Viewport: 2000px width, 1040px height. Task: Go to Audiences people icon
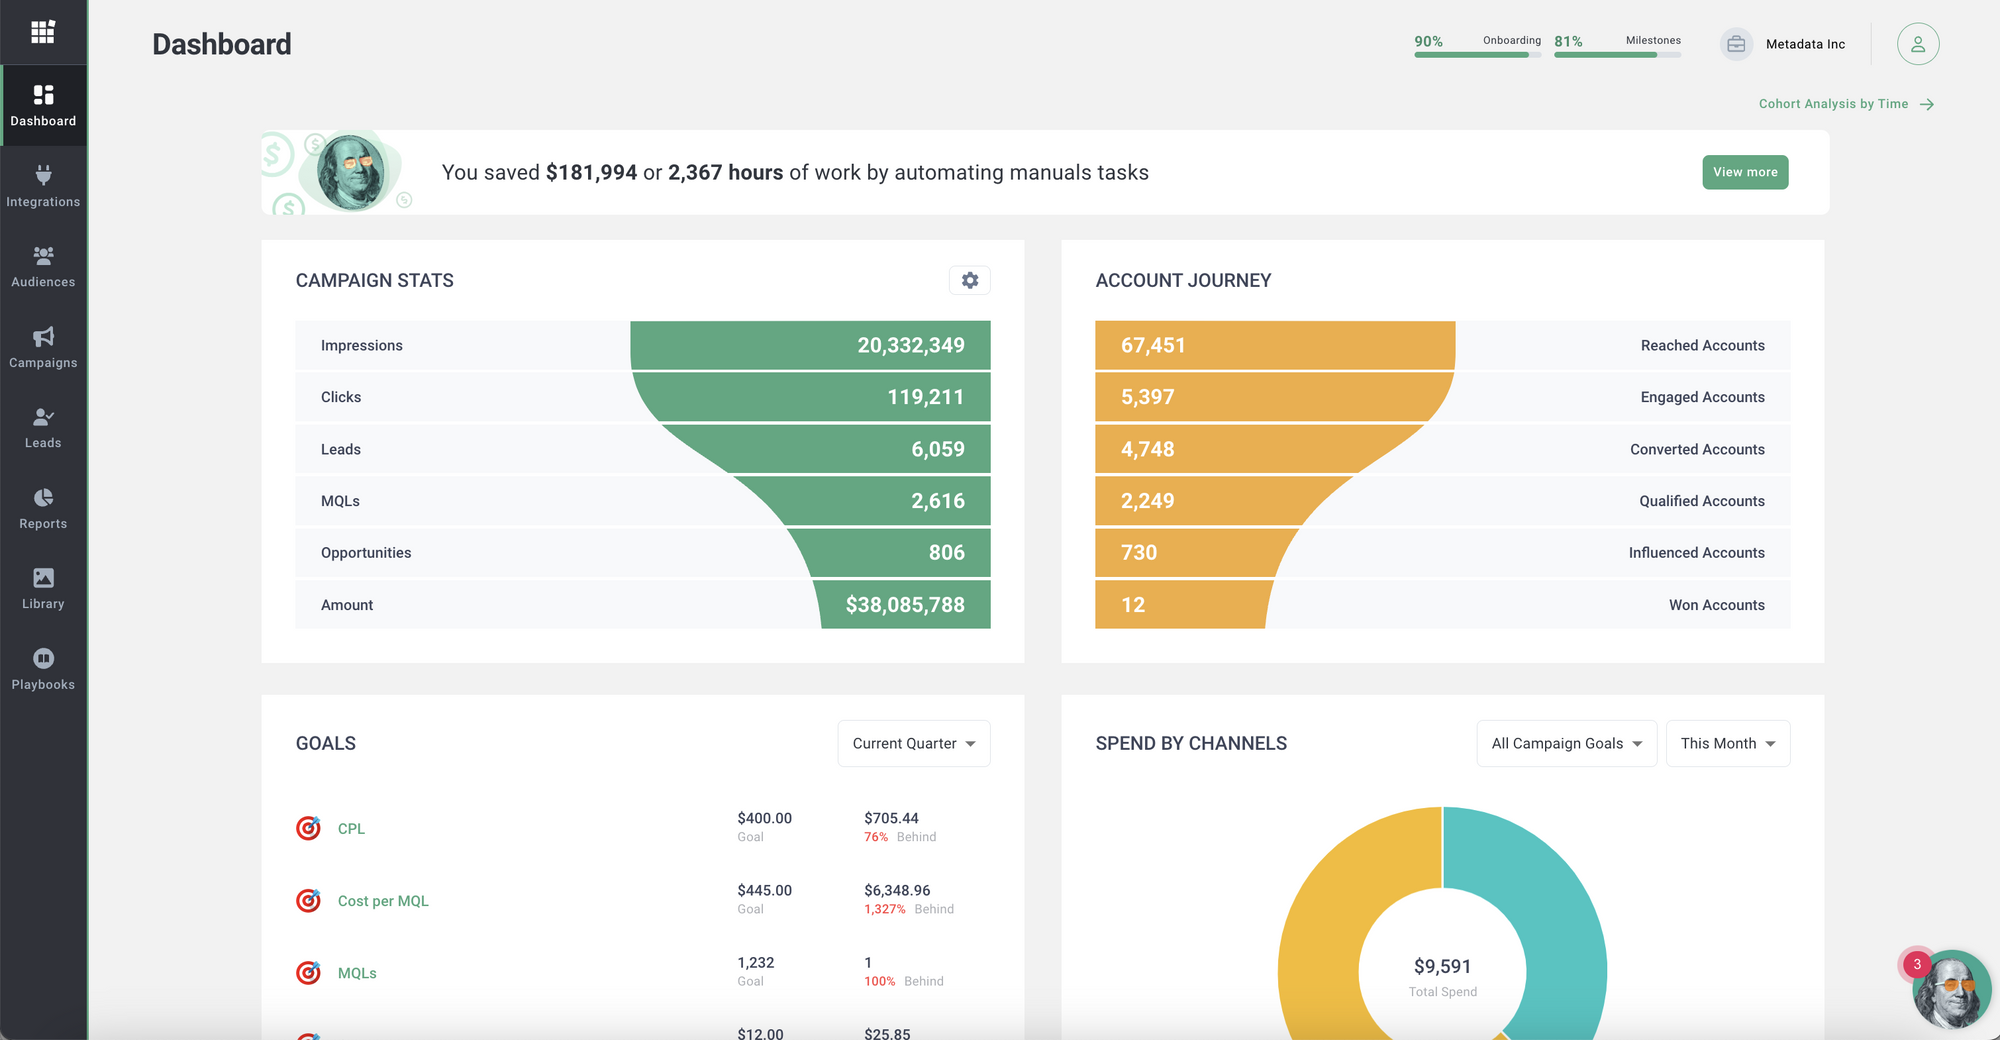(x=43, y=256)
